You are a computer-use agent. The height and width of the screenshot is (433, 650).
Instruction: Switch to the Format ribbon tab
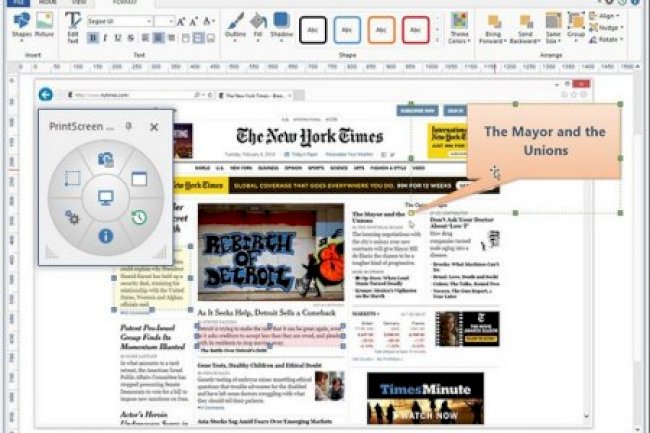pyautogui.click(x=125, y=2)
